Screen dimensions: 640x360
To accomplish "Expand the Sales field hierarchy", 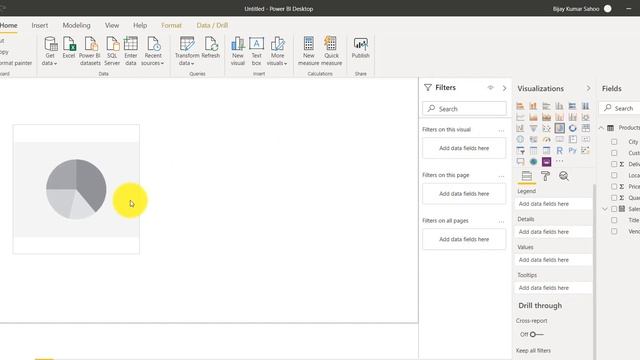I will point(605,209).
